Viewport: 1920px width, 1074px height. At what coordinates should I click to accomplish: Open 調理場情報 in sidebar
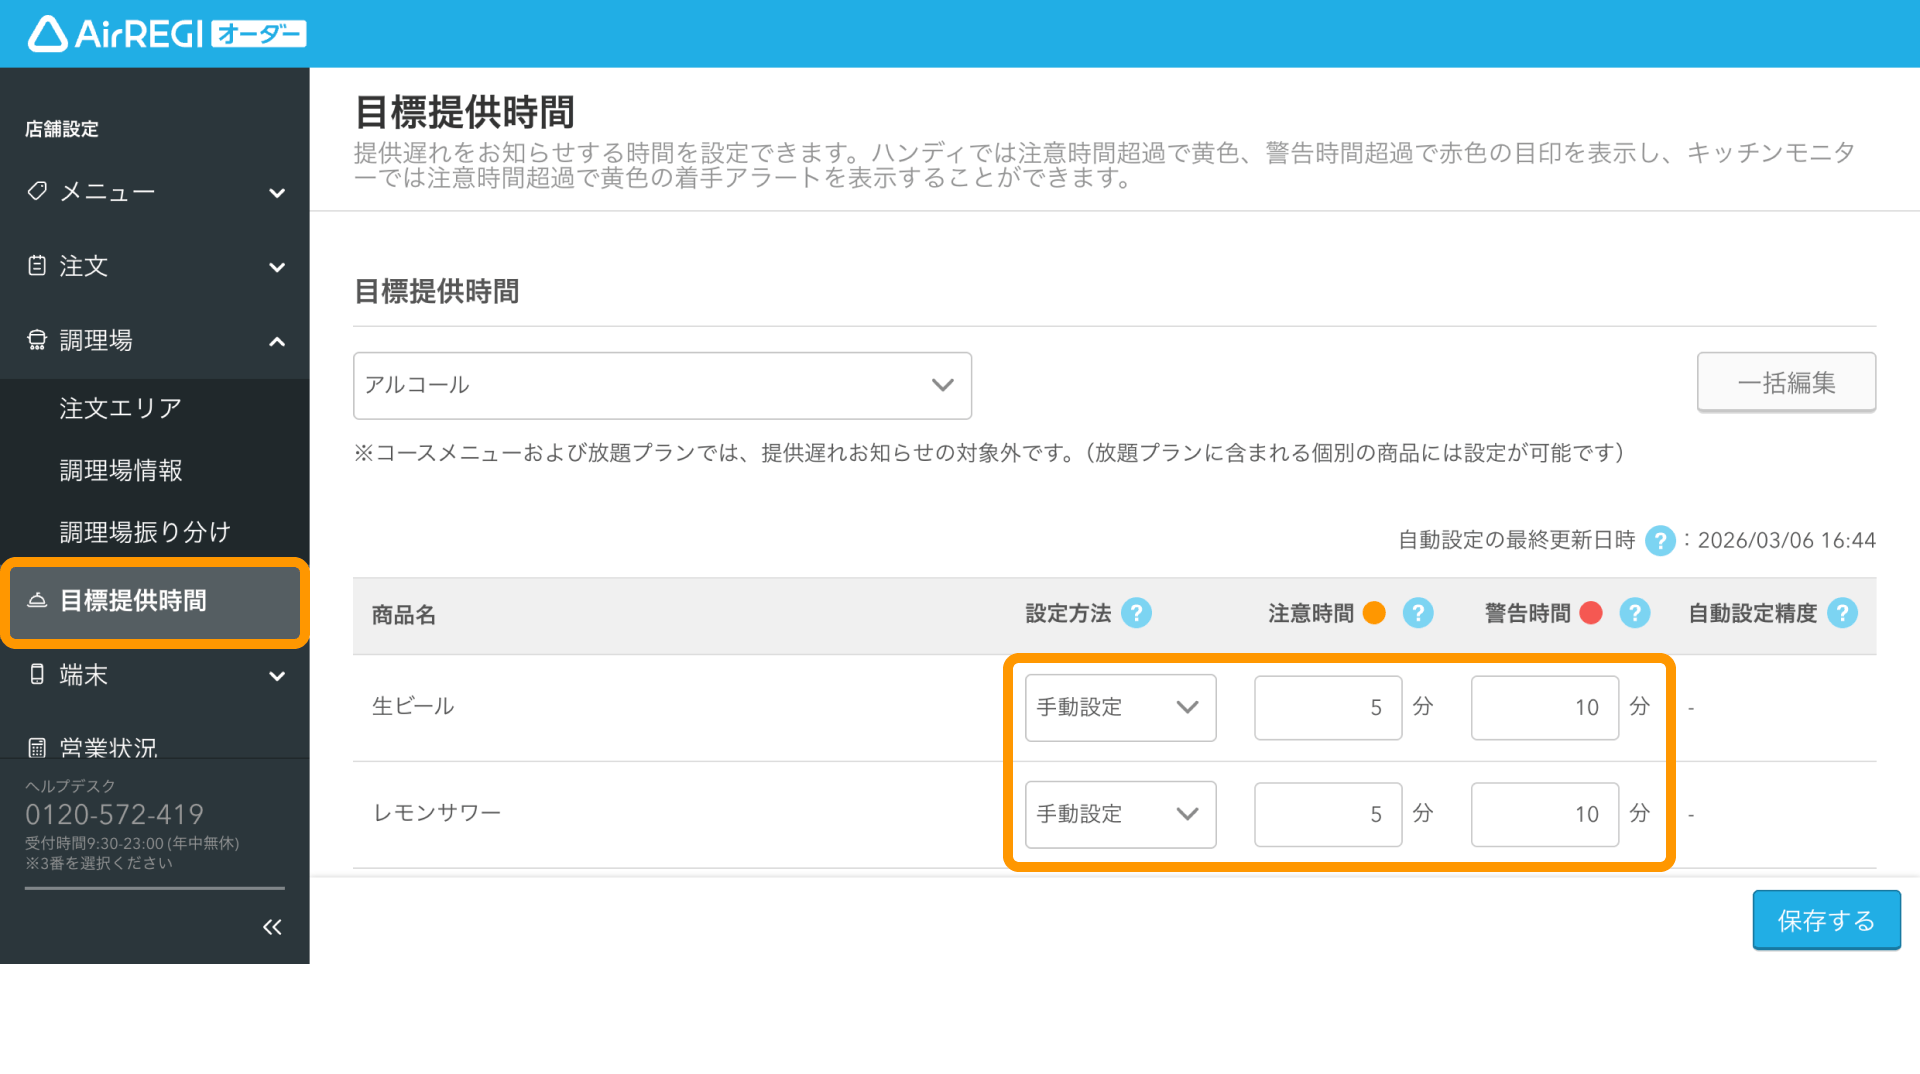click(120, 470)
